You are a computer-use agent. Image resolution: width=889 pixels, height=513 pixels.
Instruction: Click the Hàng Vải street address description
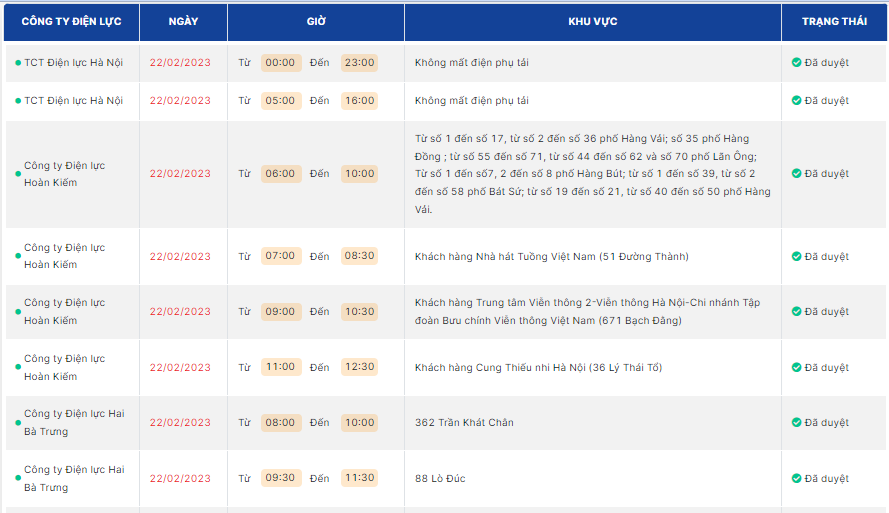click(592, 174)
